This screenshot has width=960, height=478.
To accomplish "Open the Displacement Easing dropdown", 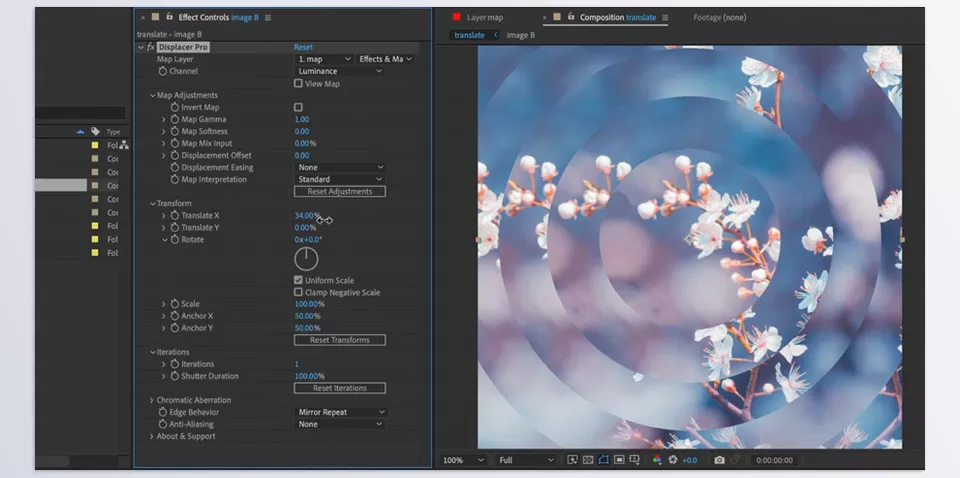I will (339, 167).
